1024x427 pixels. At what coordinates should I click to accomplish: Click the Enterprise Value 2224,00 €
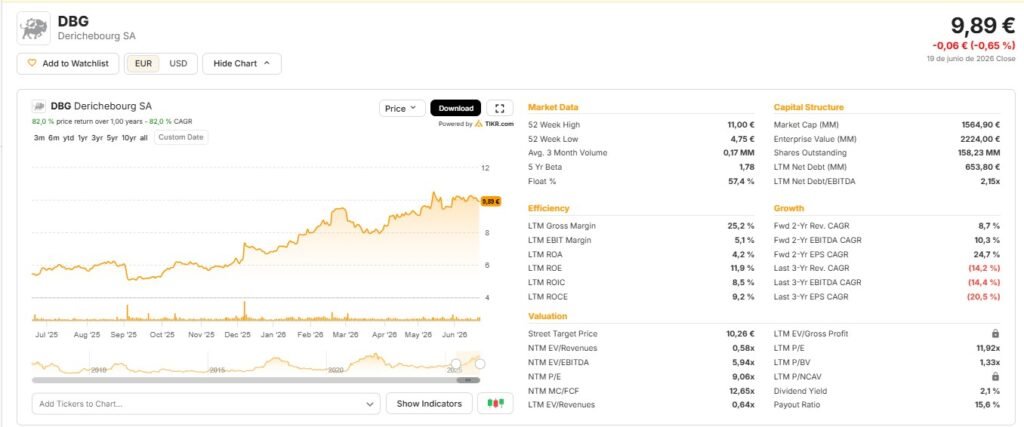pyautogui.click(x=981, y=139)
